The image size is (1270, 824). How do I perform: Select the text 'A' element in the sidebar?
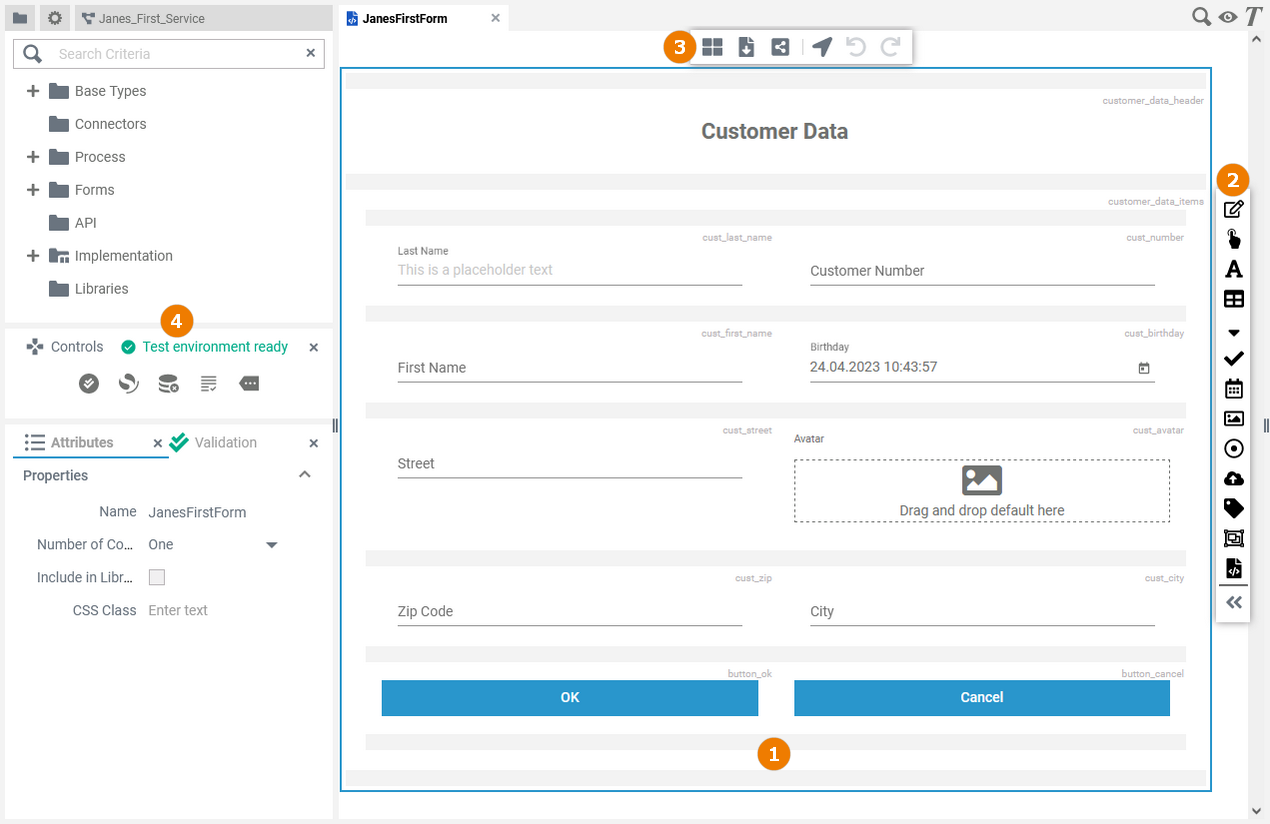tap(1234, 269)
